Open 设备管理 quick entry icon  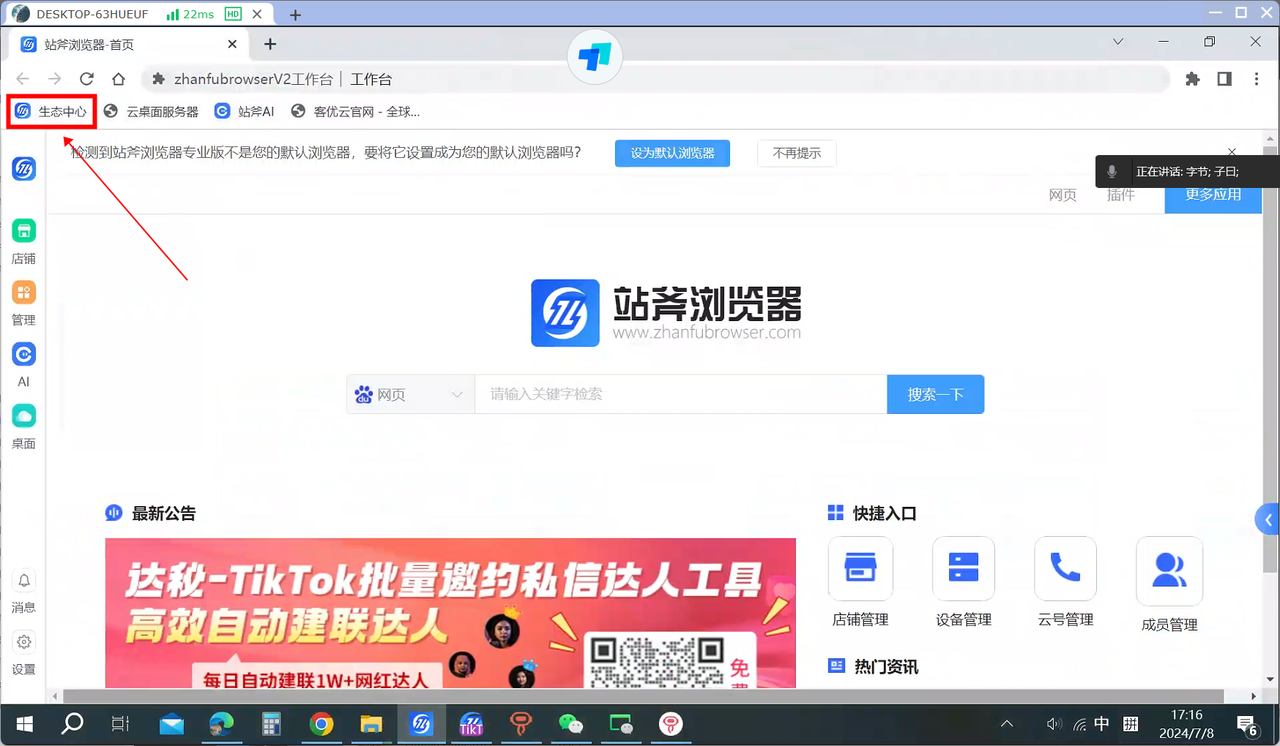click(x=963, y=569)
